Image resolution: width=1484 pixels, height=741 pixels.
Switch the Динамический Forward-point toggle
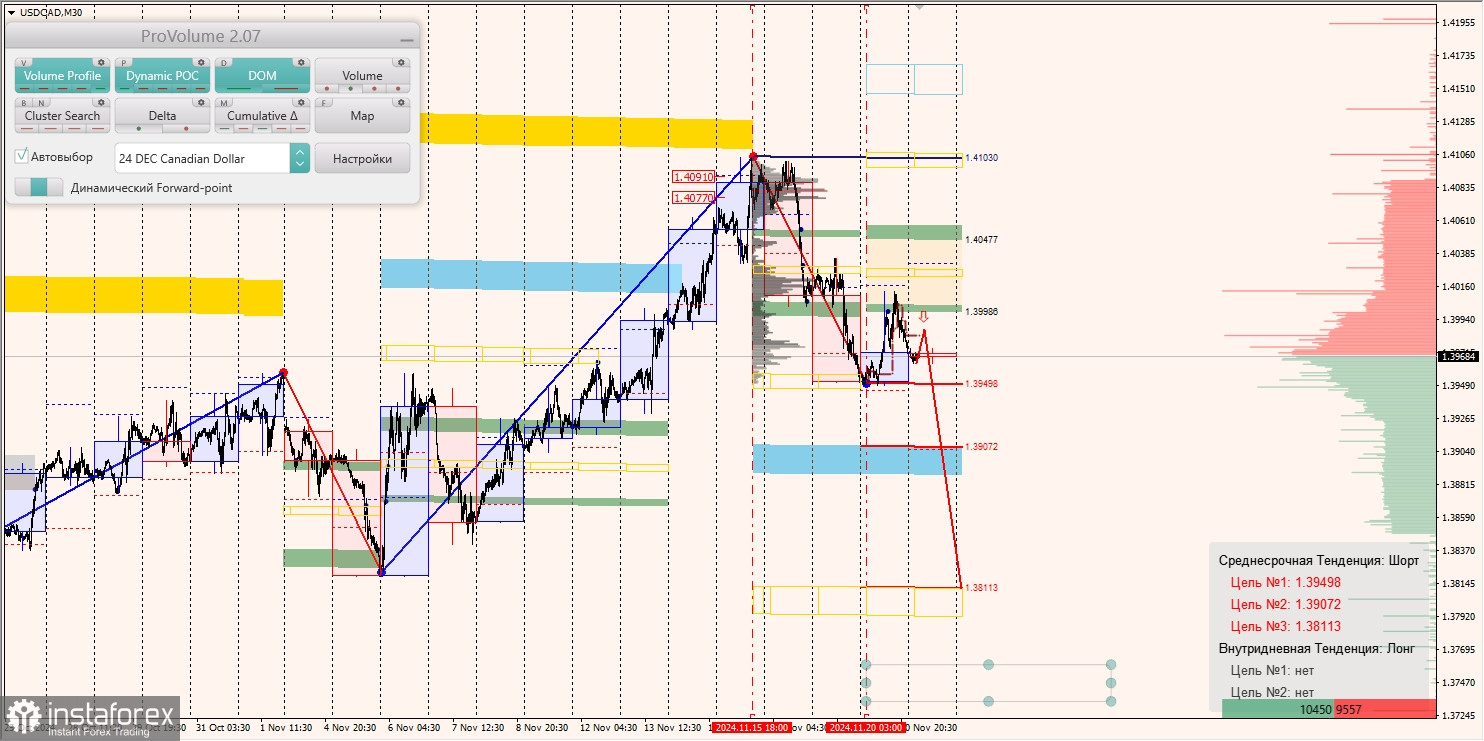click(x=39, y=187)
